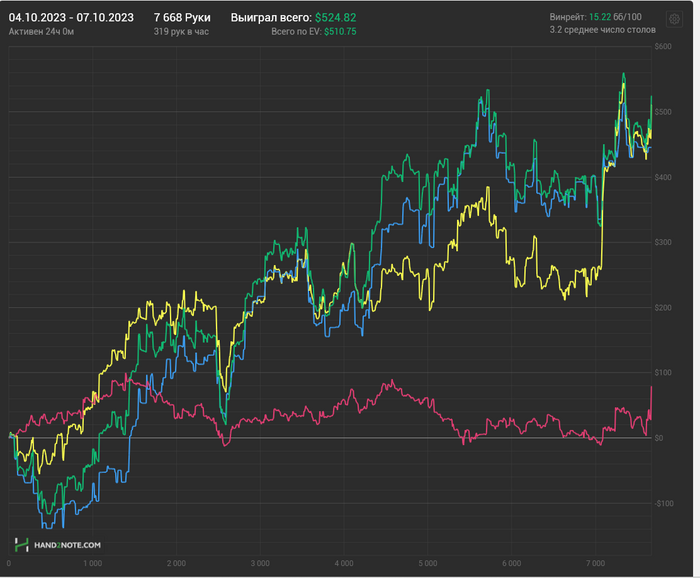Click the EV total value $510.75
Screen dimensions: 700x578
coord(340,32)
